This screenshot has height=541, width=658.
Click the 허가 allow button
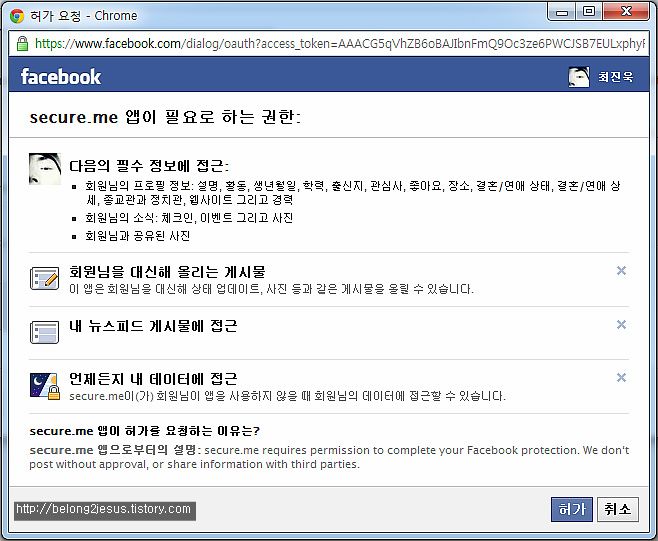coord(572,509)
